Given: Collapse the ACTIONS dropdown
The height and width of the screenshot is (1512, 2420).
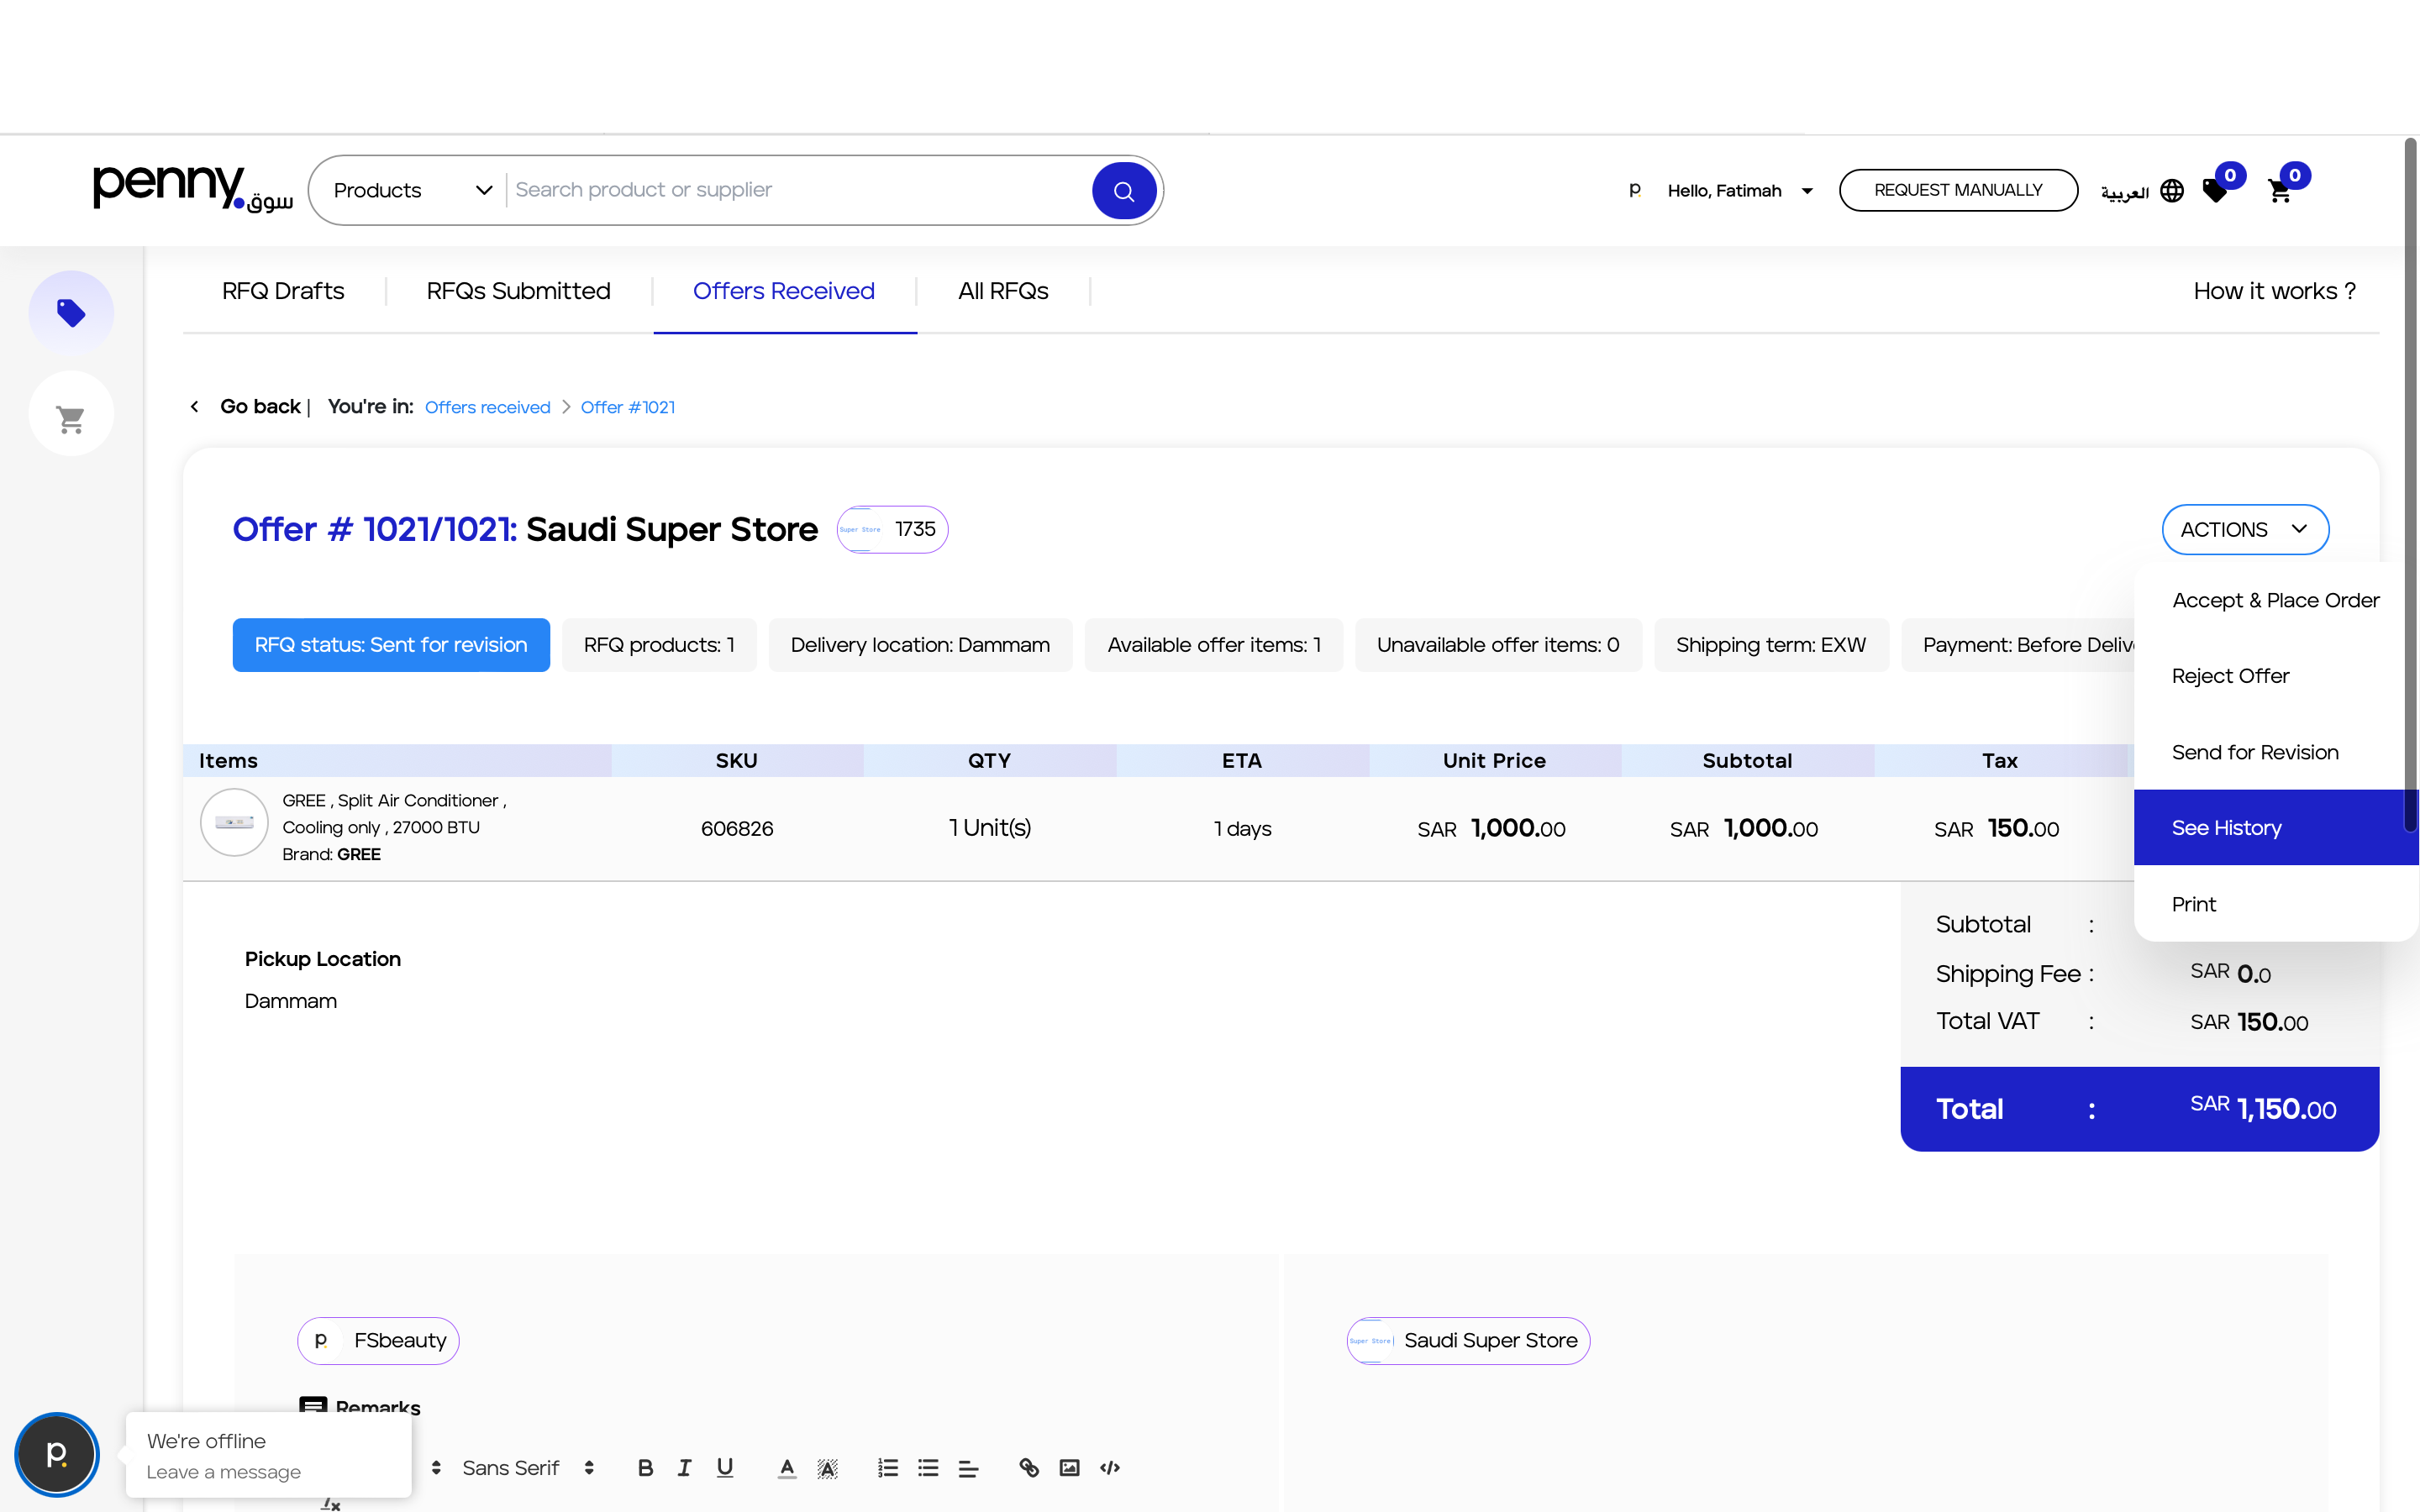Looking at the screenshot, I should click(2245, 529).
